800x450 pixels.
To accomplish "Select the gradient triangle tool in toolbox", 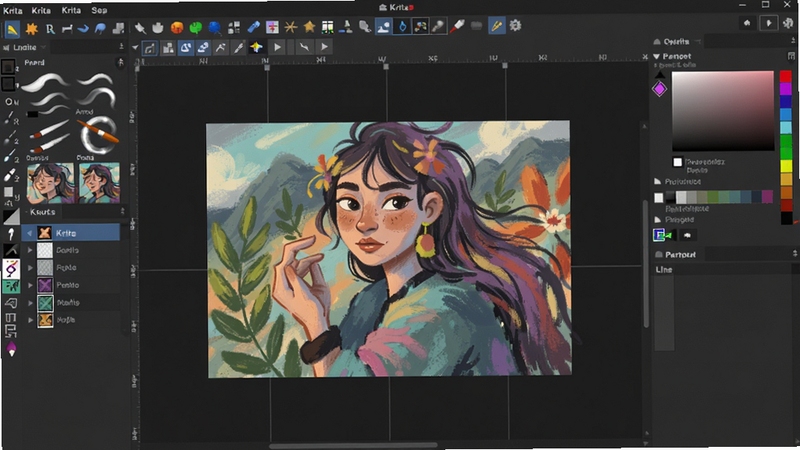I will pos(11,216).
